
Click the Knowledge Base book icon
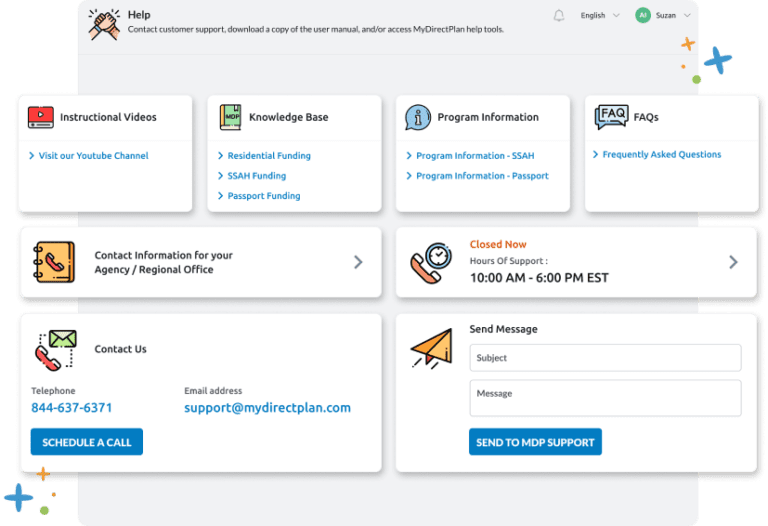[x=230, y=117]
